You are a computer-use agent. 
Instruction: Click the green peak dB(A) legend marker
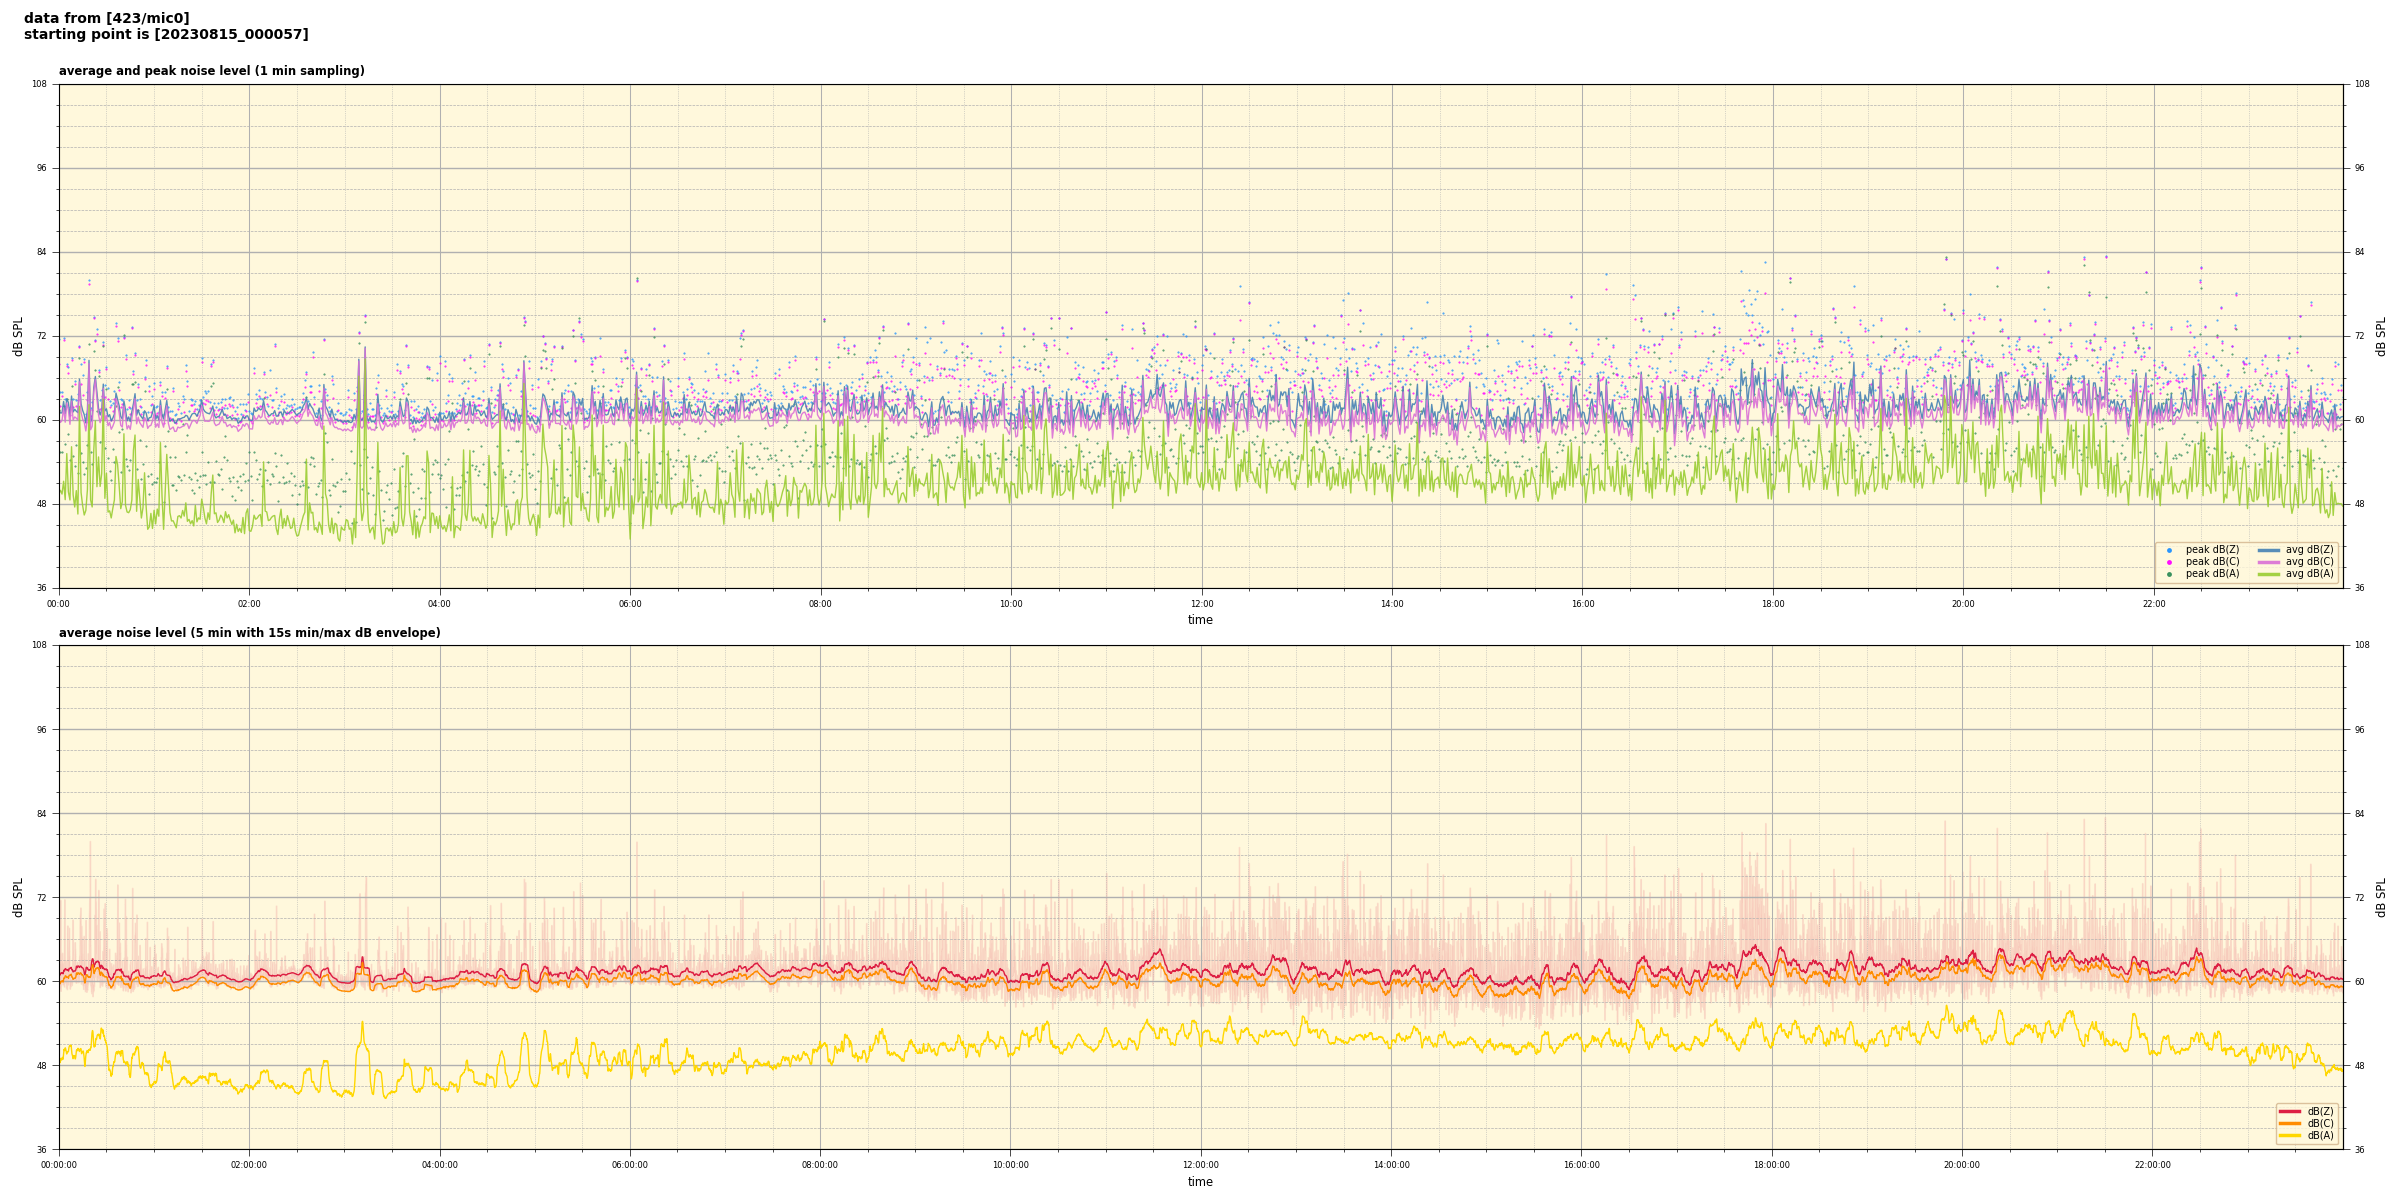(x=2169, y=574)
